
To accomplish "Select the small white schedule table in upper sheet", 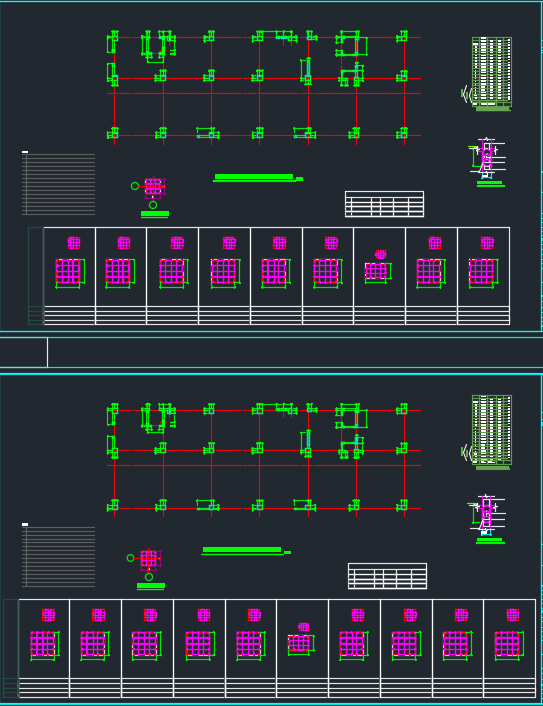I will pos(385,204).
